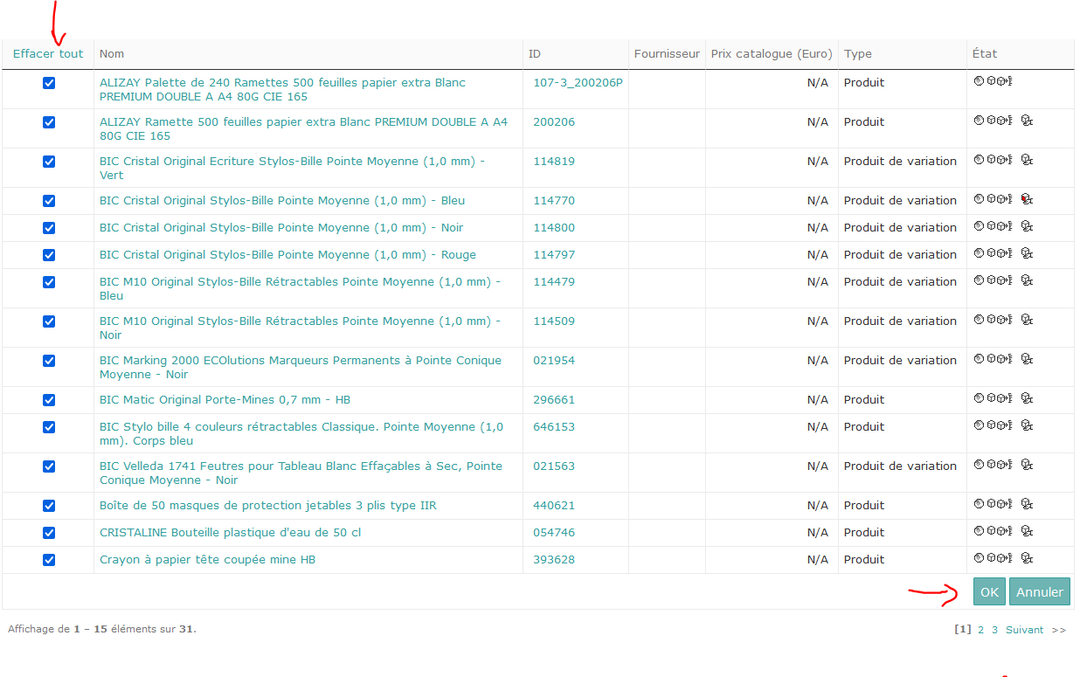Click round status icon in row 200206
The width and height of the screenshot is (1080, 677).
point(979,121)
